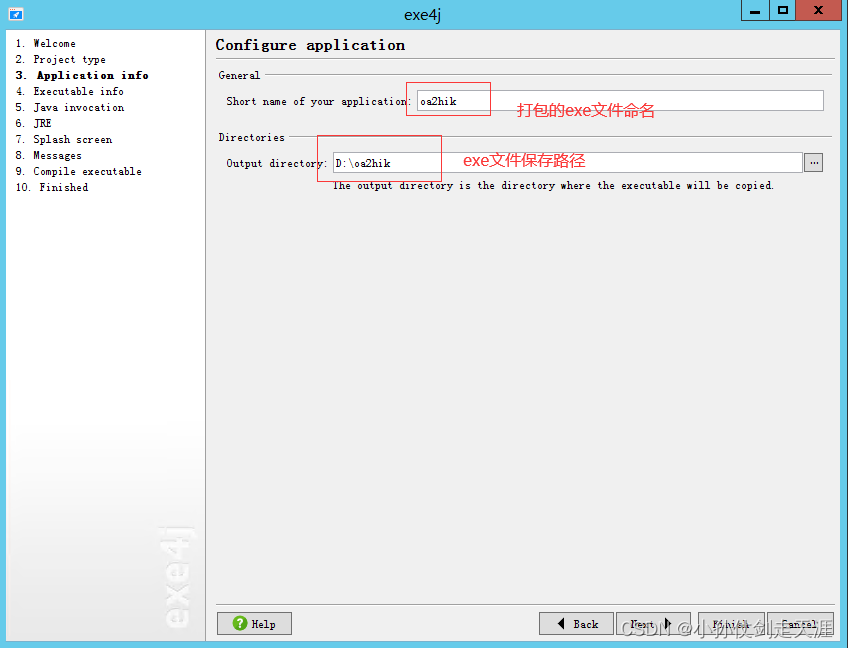Open the Help button
The width and height of the screenshot is (848, 648).
[x=254, y=624]
